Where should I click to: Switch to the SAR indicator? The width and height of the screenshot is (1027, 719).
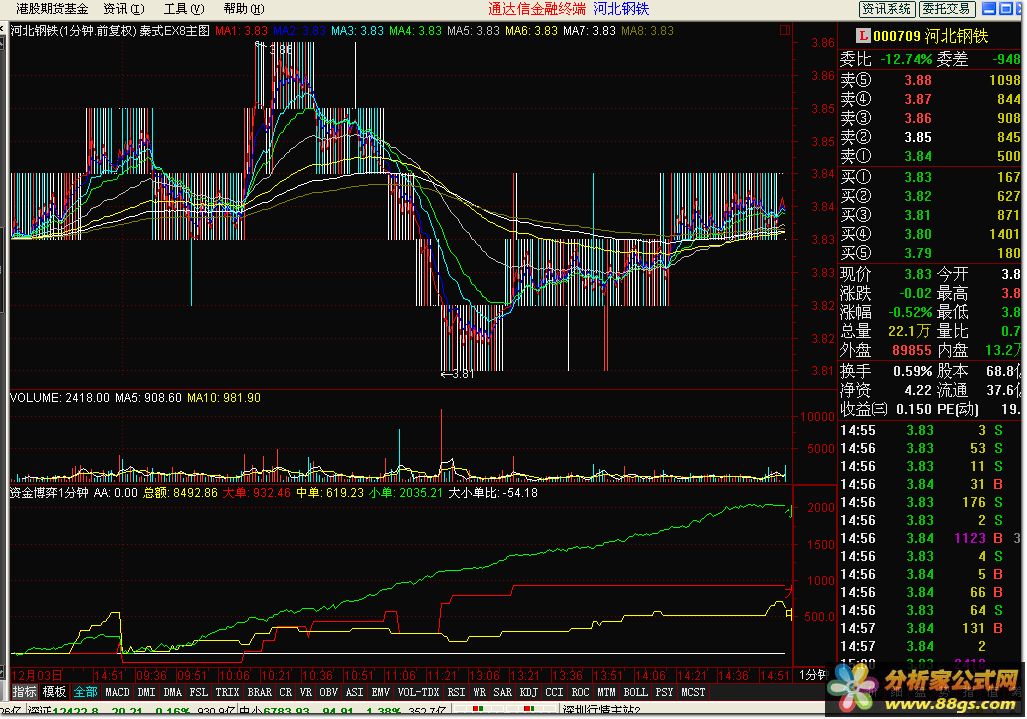pos(502,692)
